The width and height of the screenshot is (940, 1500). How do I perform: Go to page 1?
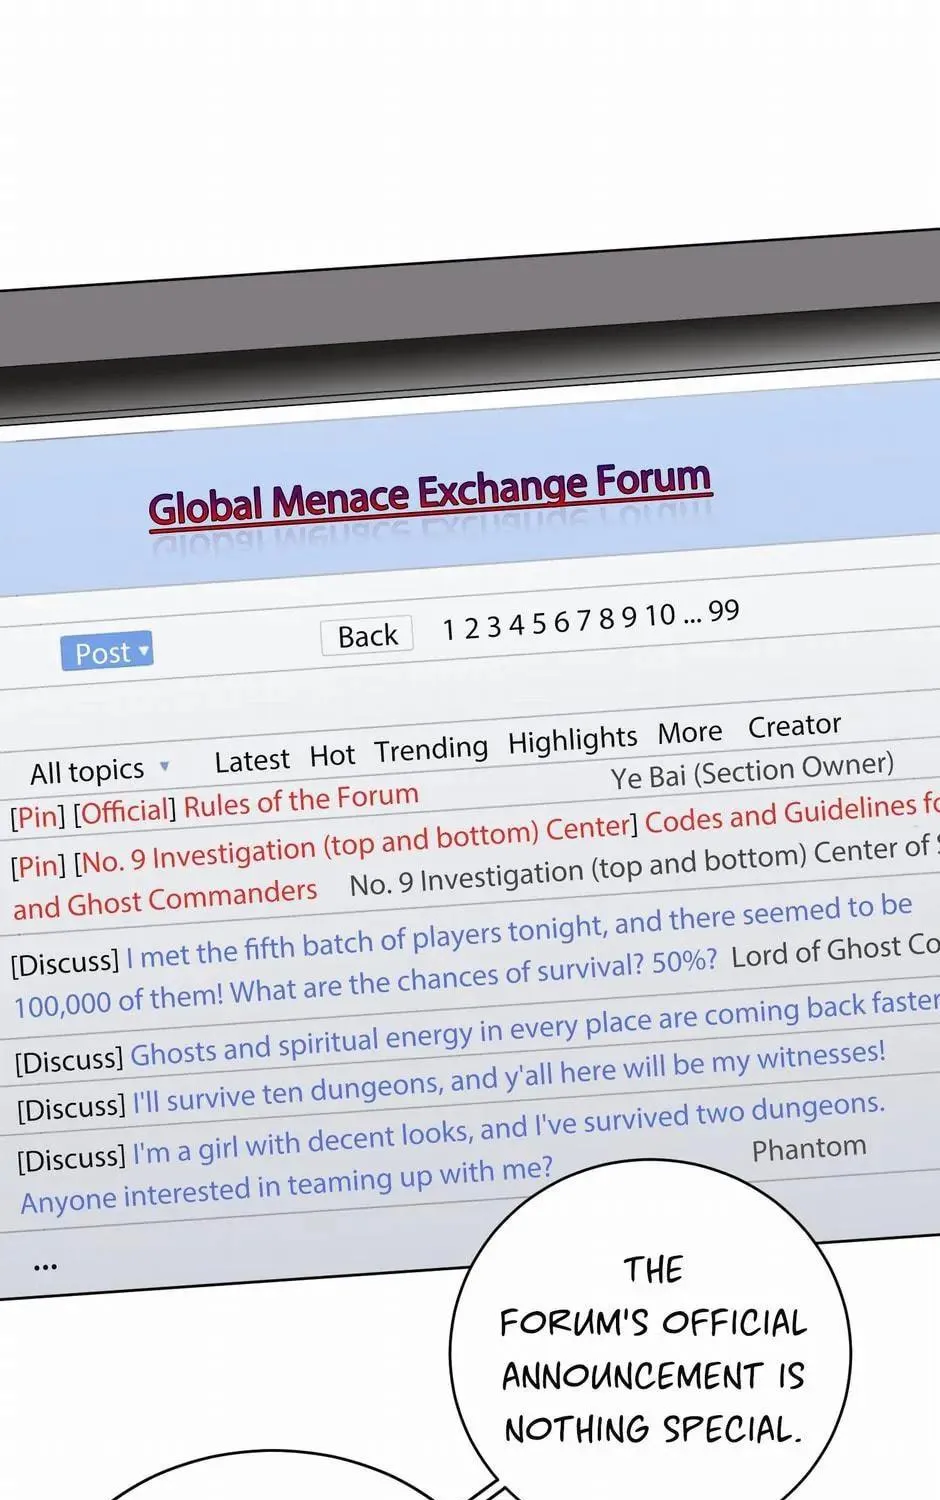pyautogui.click(x=449, y=629)
